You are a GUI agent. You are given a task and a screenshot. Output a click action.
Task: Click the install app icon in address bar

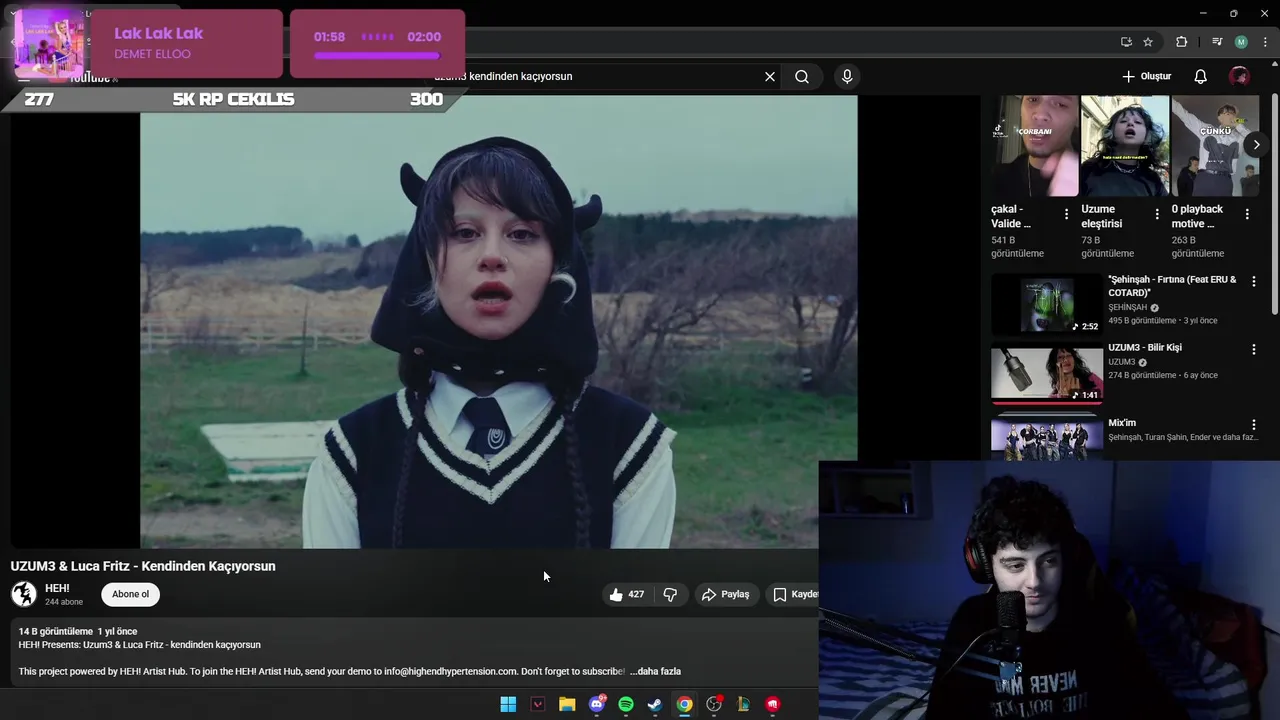coord(1126,42)
